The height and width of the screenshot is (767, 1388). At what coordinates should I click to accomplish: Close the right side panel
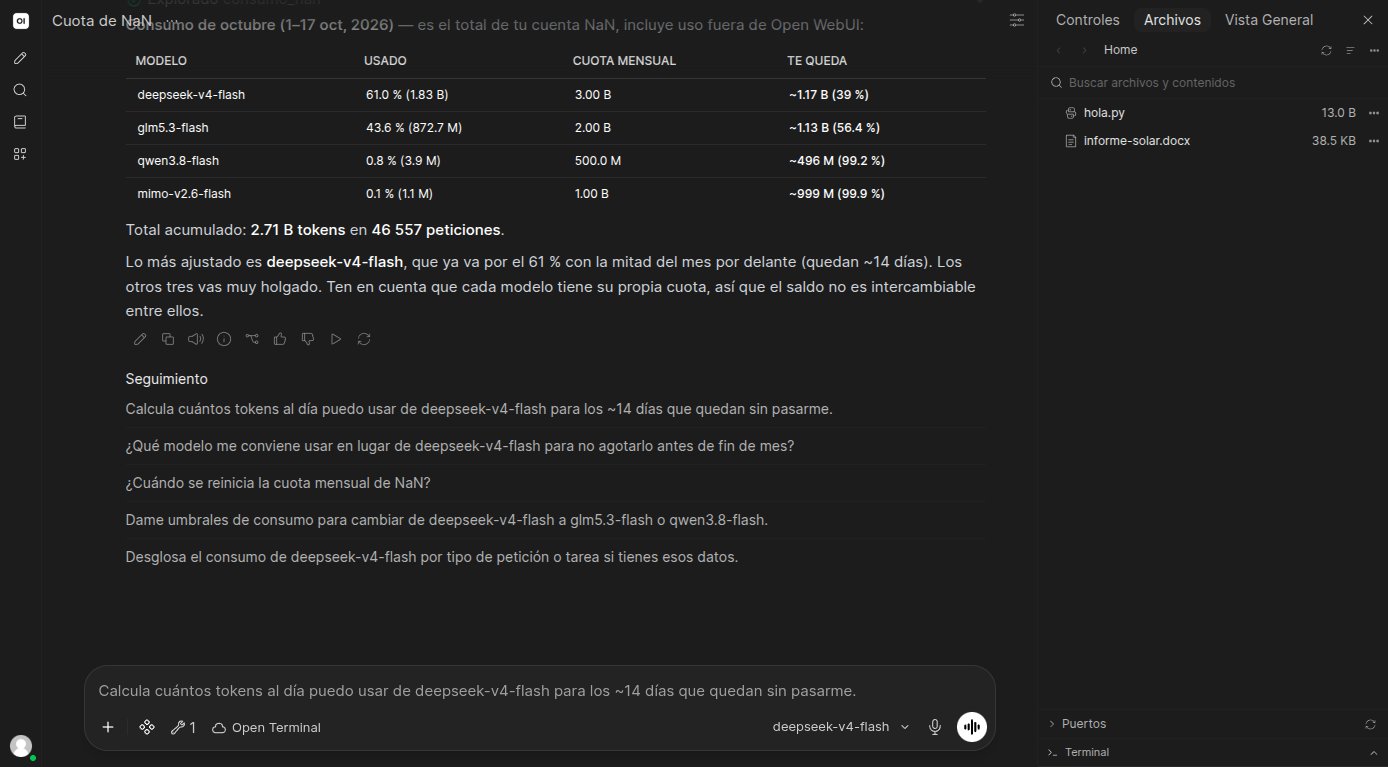point(1368,20)
